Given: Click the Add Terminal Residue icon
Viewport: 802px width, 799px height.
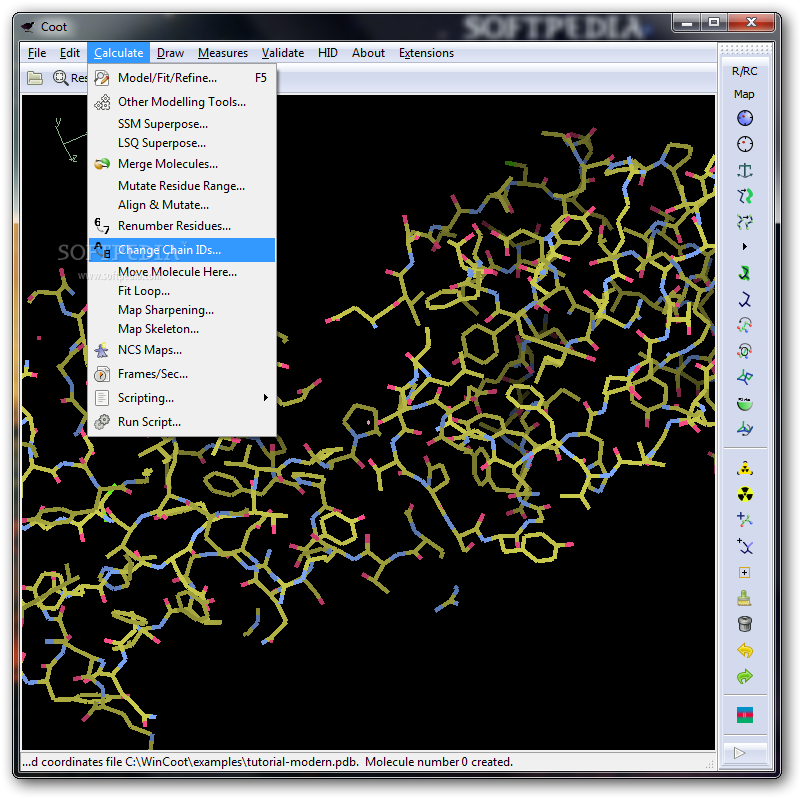Looking at the screenshot, I should [745, 520].
